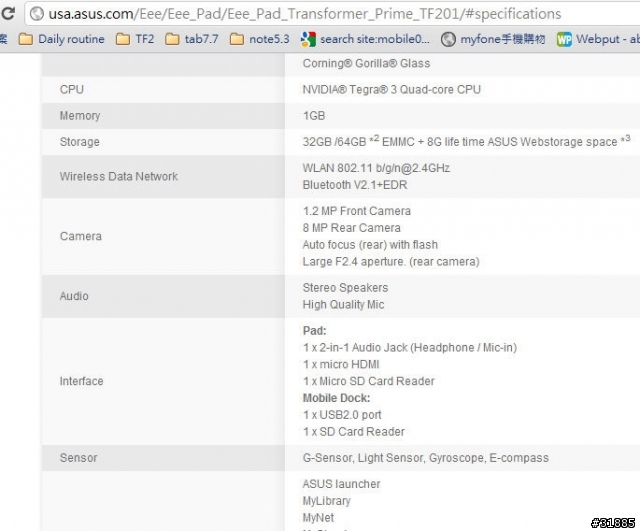Click the MyNet text

318,518
